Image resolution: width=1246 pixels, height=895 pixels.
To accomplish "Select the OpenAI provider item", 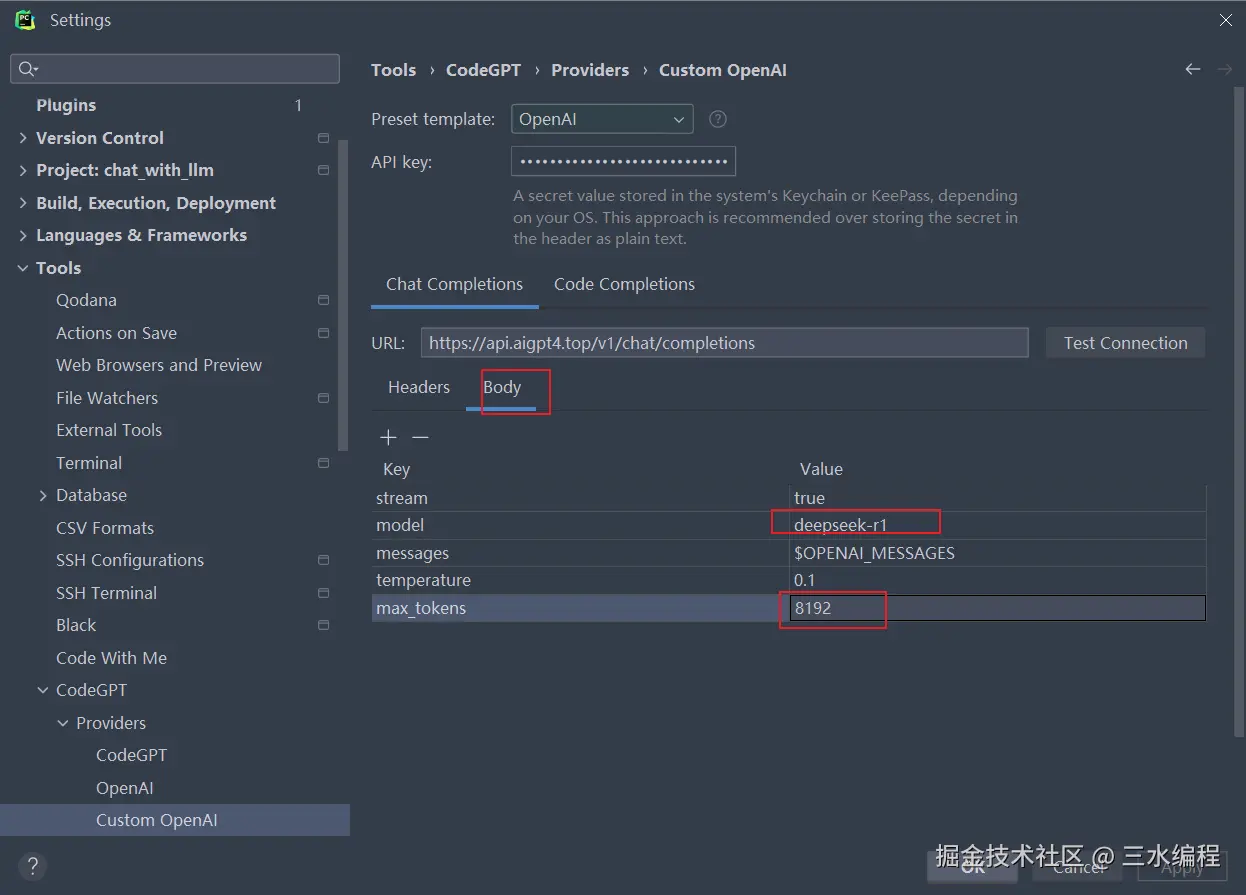I will click(124, 788).
